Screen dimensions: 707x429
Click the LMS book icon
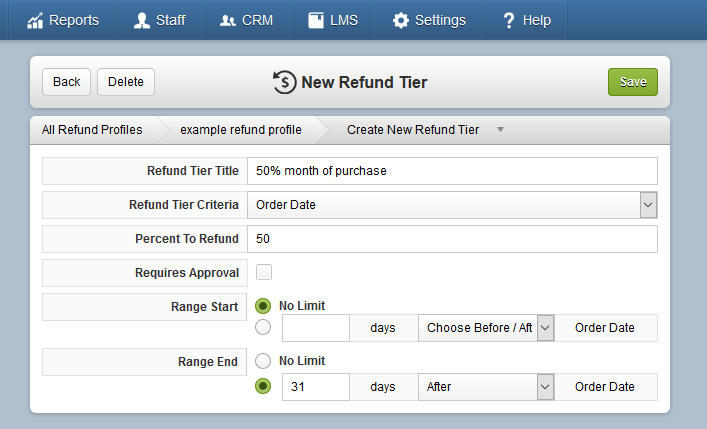[316, 21]
